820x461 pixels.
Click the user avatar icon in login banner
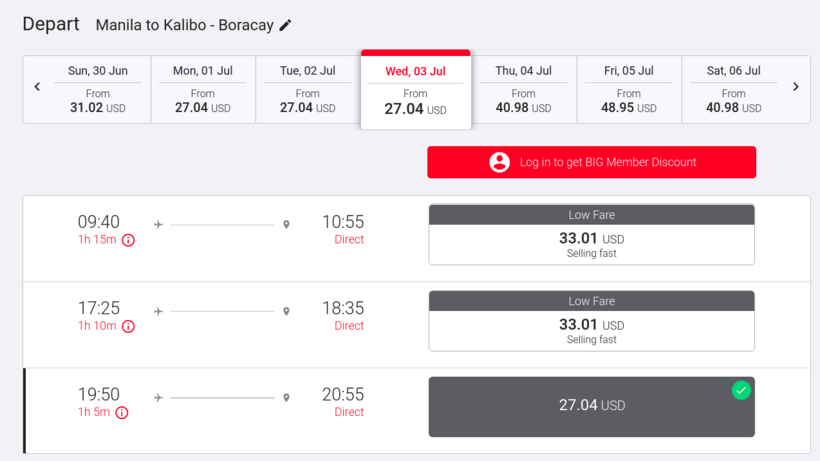click(499, 162)
